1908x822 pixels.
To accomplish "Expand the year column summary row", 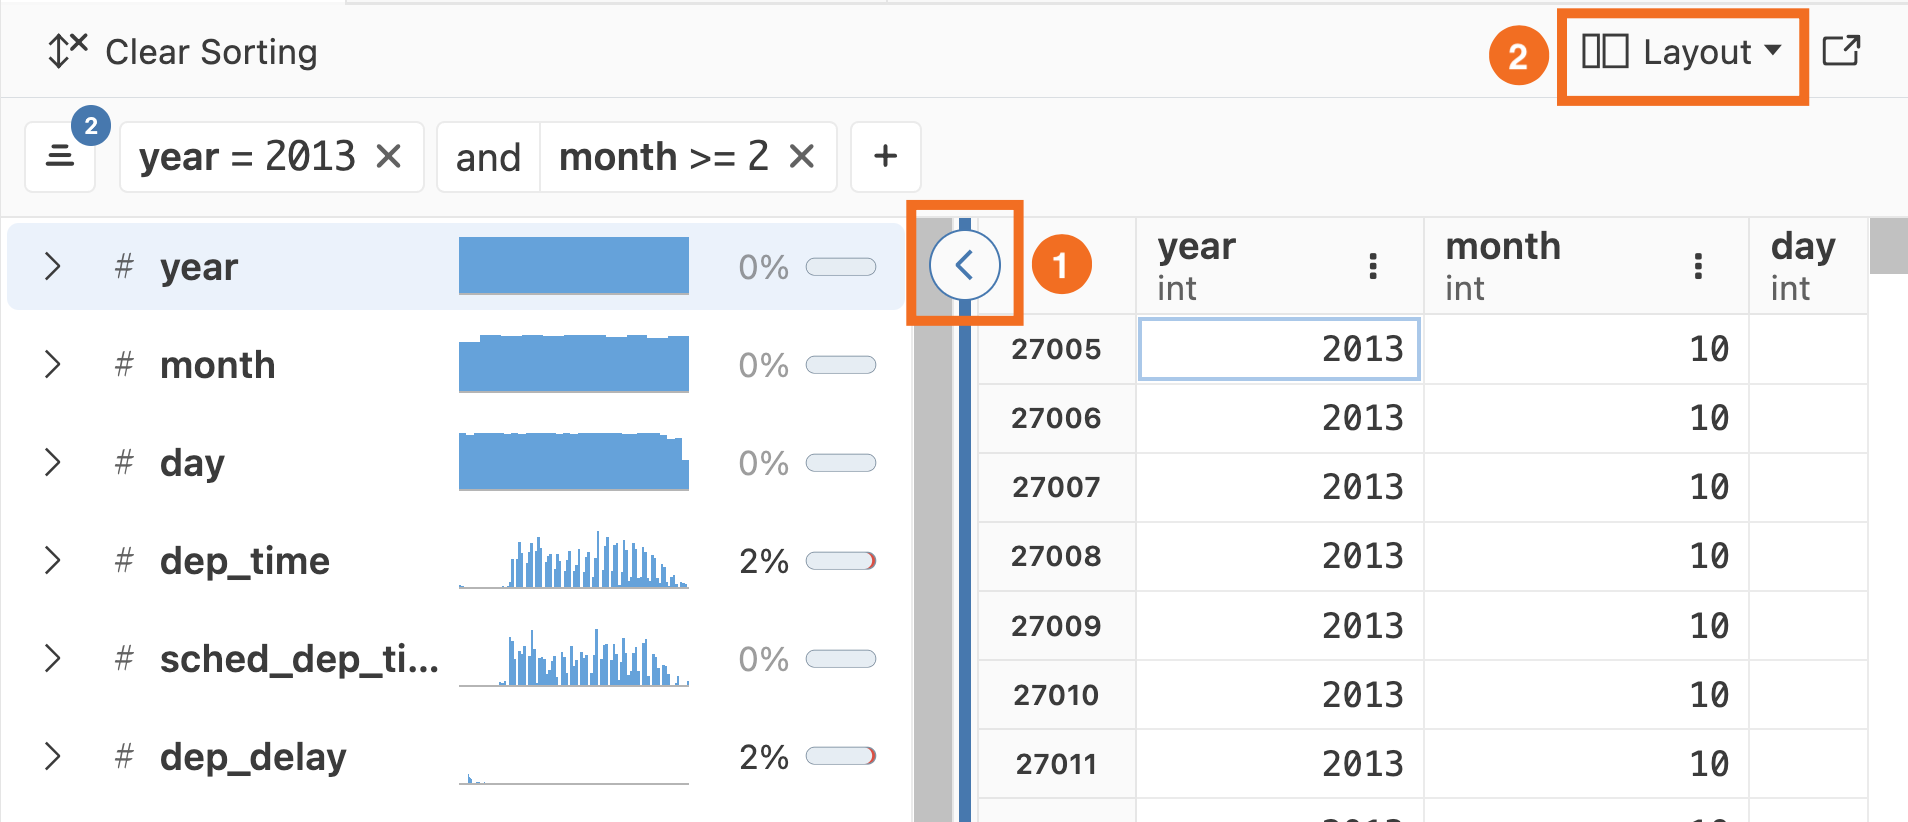I will pyautogui.click(x=52, y=266).
